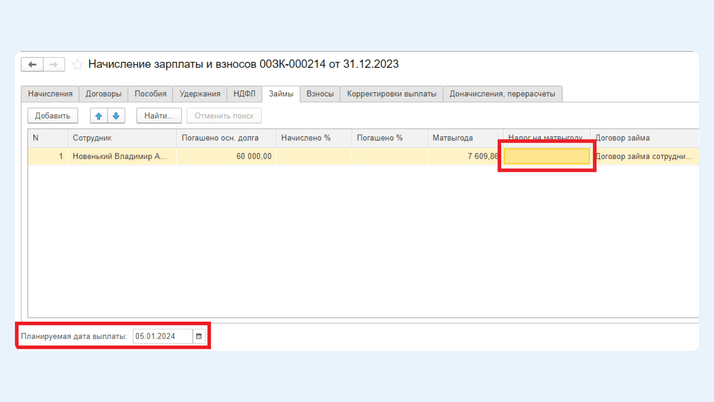Click the Отменить поиск button
The image size is (714, 402).
224,116
